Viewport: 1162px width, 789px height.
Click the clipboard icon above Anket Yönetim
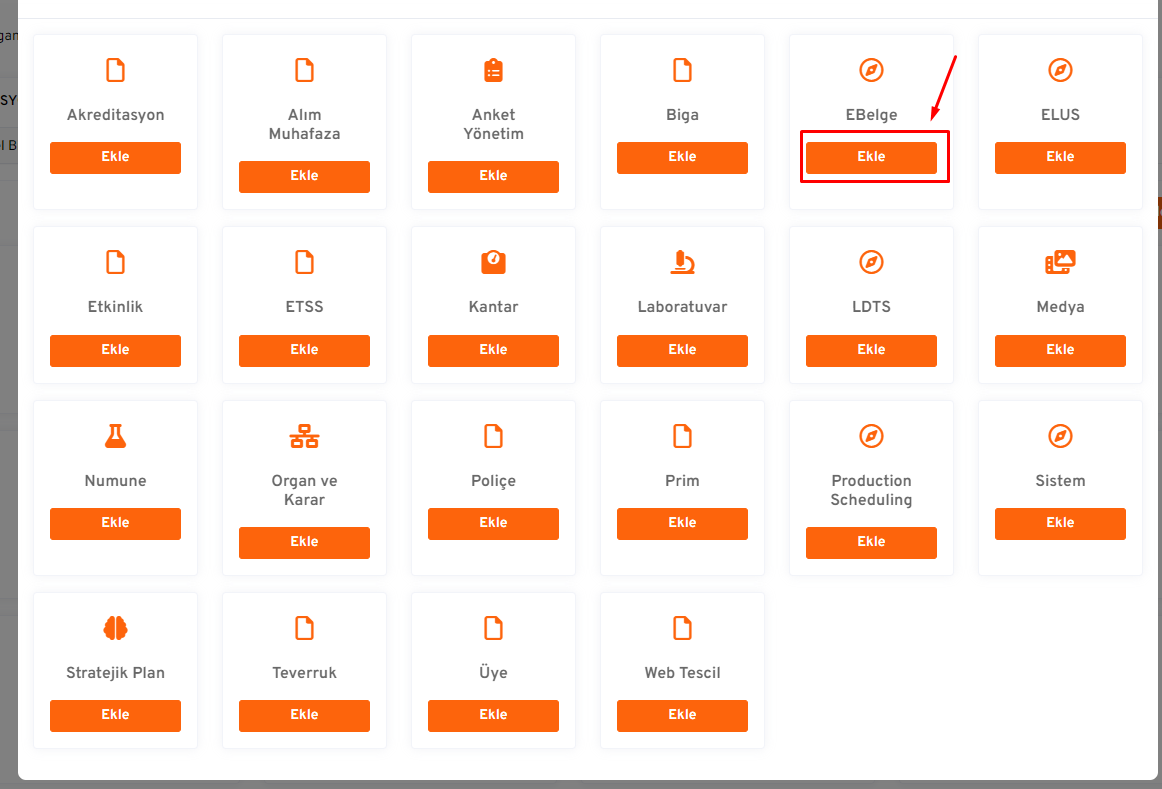493,70
